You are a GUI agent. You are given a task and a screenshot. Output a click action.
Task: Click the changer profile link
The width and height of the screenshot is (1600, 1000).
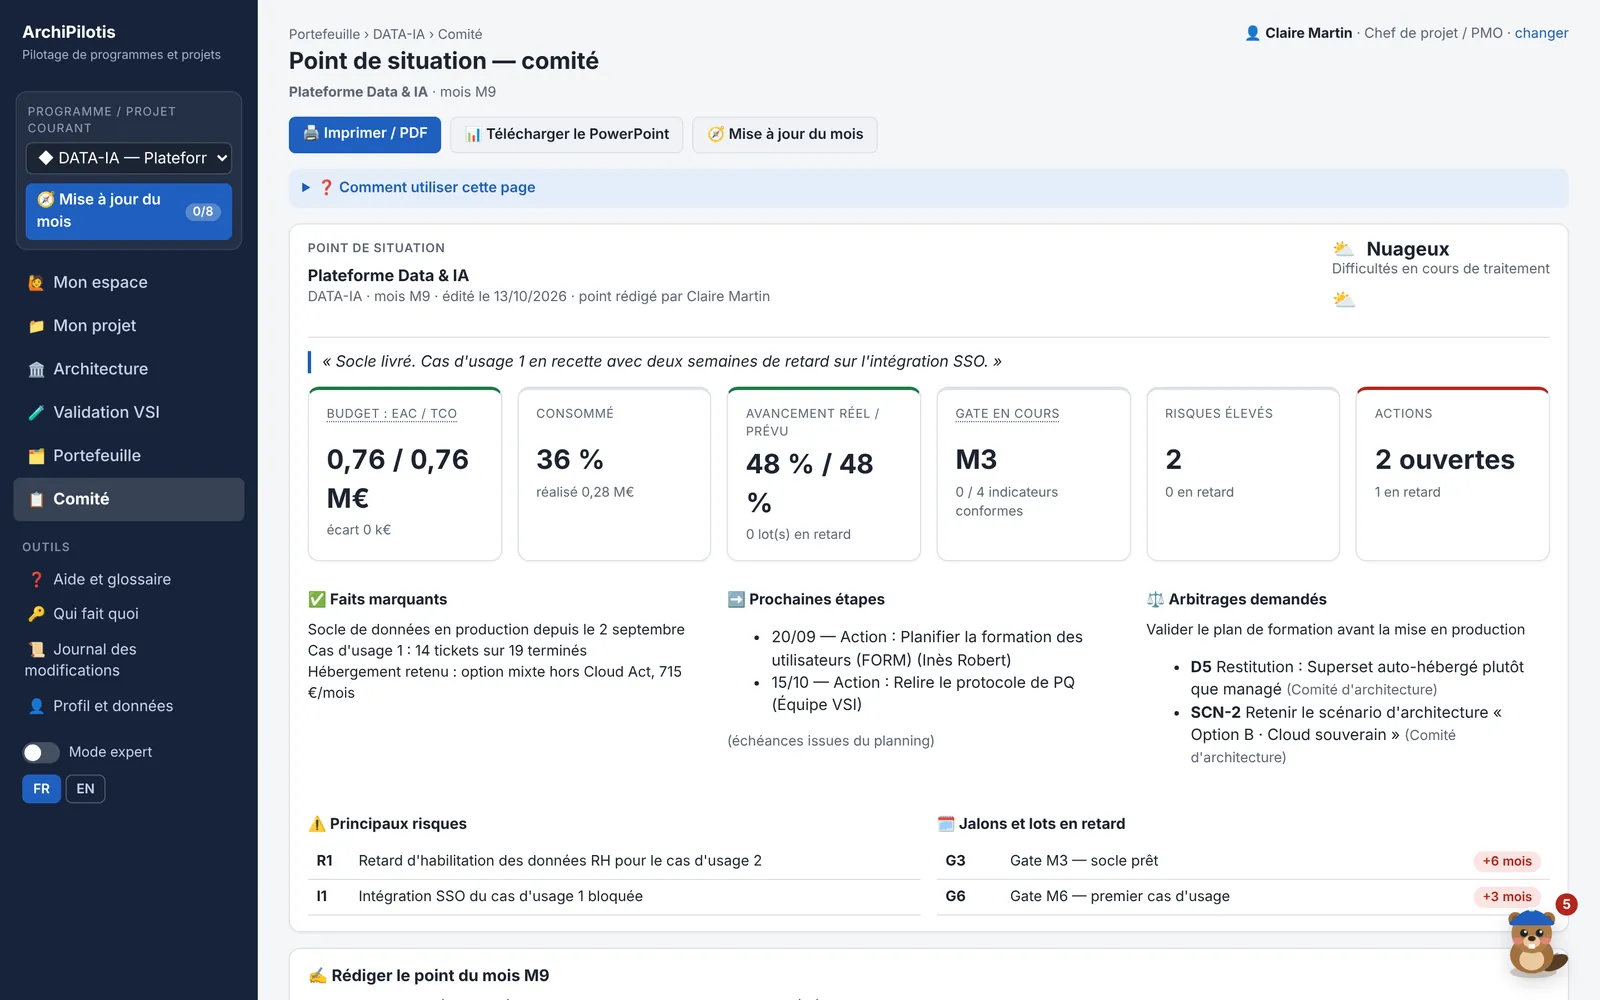[x=1541, y=33]
